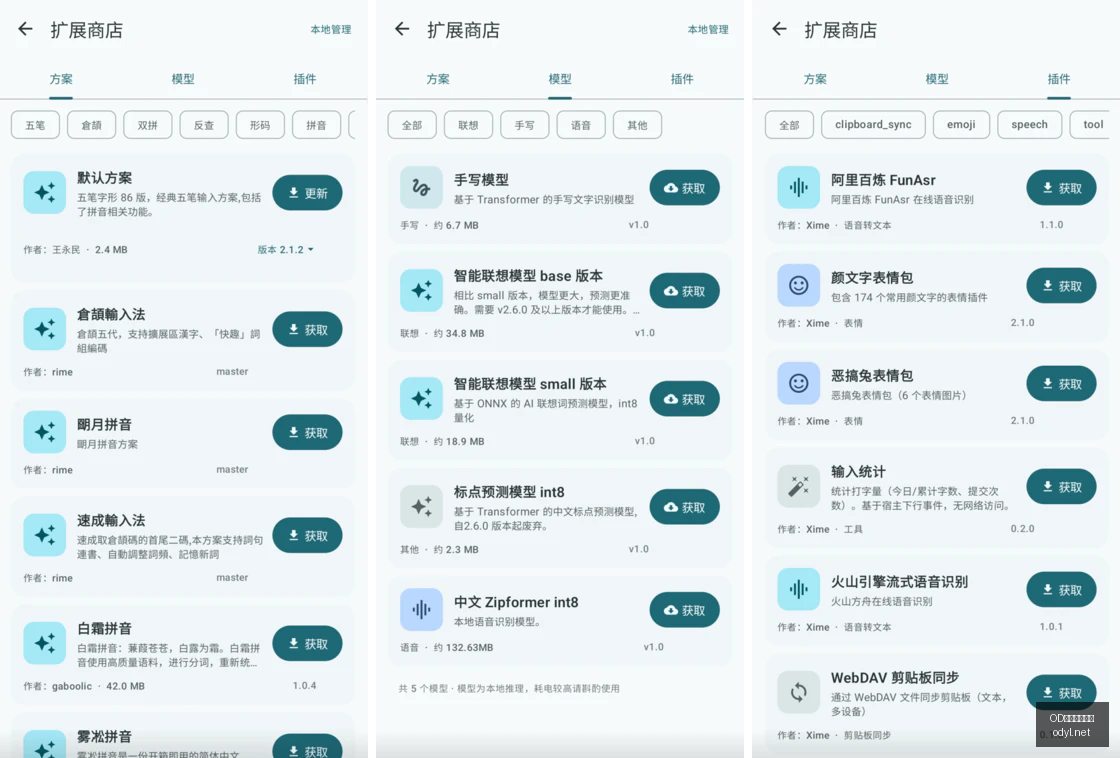Get the 白霜拼音 scheme
This screenshot has width=1120, height=758.
(307, 644)
